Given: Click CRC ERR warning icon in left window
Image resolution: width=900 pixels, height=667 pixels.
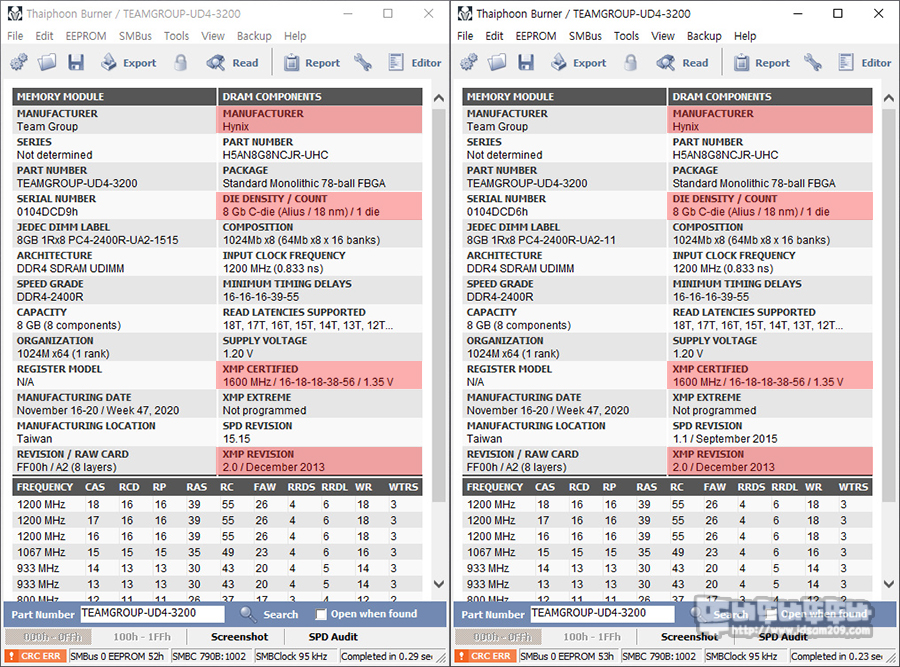Looking at the screenshot, I should 11,656.
